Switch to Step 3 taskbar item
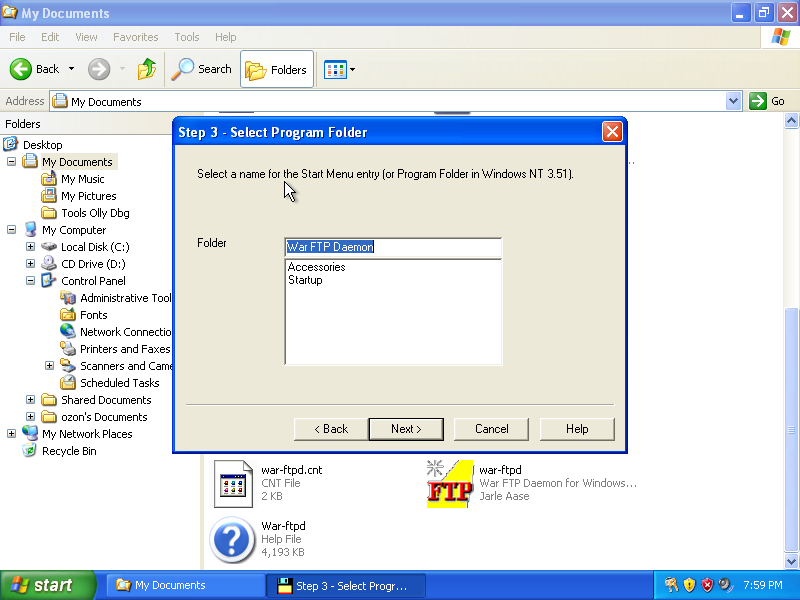The height and width of the screenshot is (600, 800). pos(346,586)
